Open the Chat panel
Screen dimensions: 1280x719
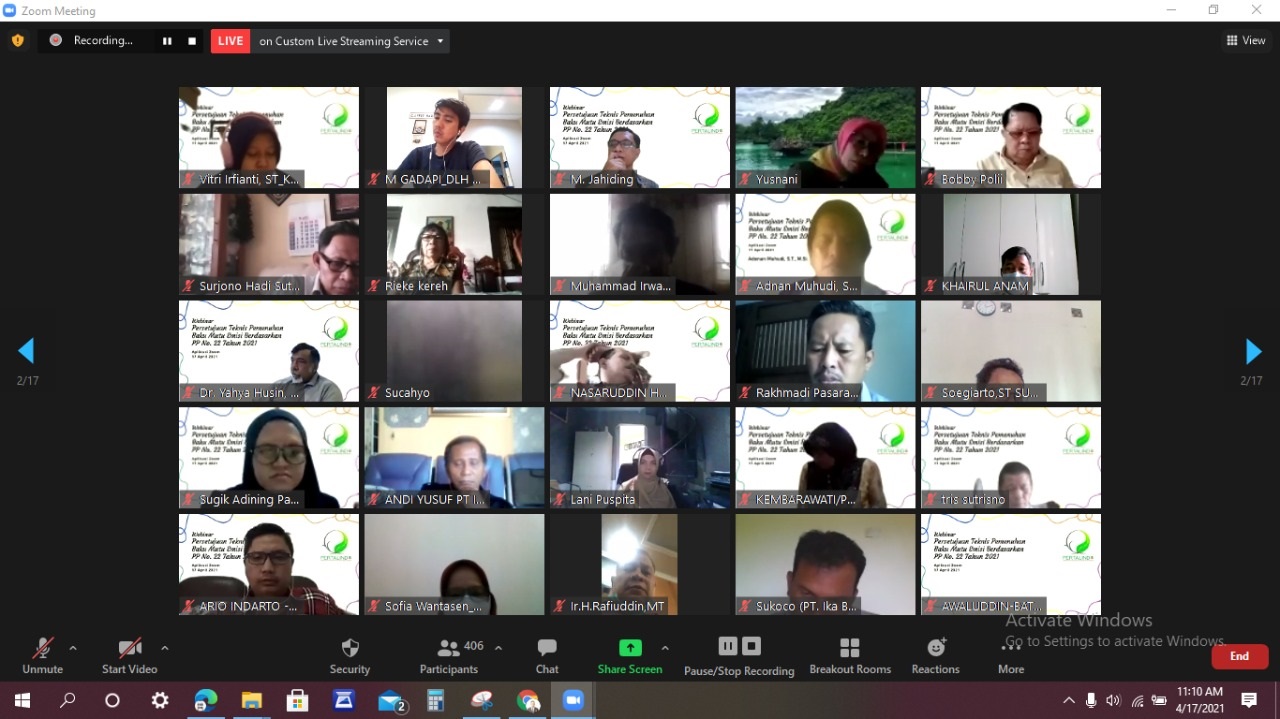[x=547, y=655]
